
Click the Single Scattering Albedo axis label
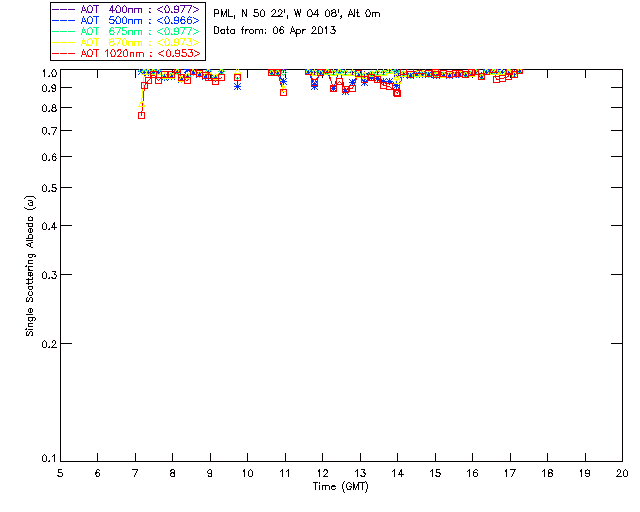(x=30, y=266)
